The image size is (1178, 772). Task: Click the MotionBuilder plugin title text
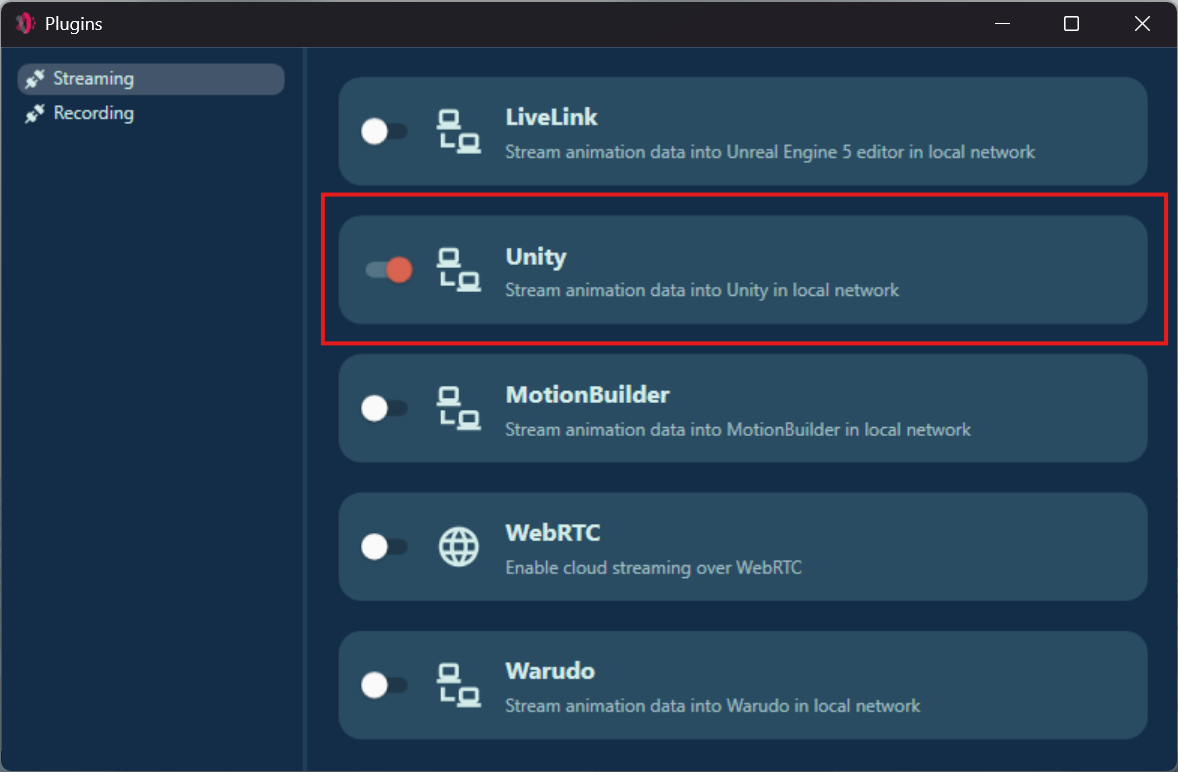(x=587, y=395)
